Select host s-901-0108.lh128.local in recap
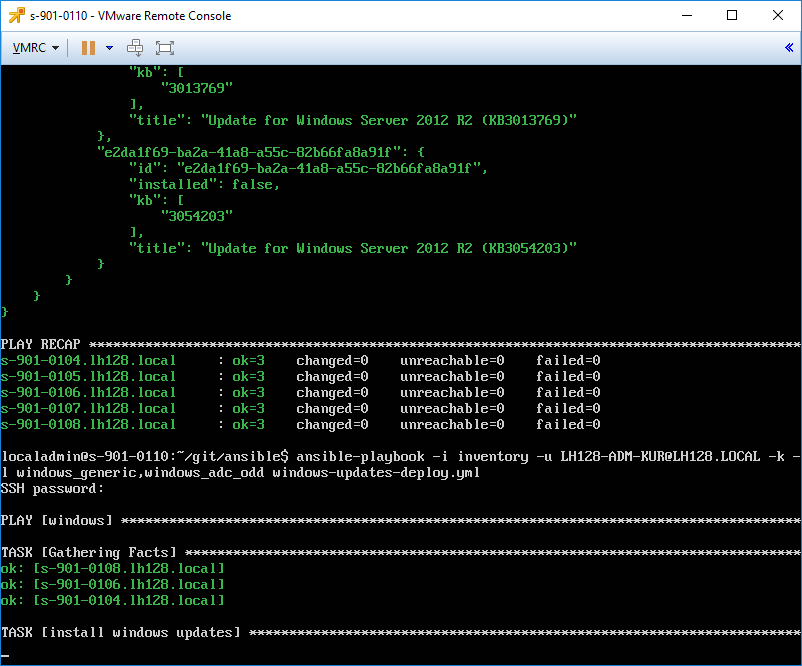 tap(88, 425)
